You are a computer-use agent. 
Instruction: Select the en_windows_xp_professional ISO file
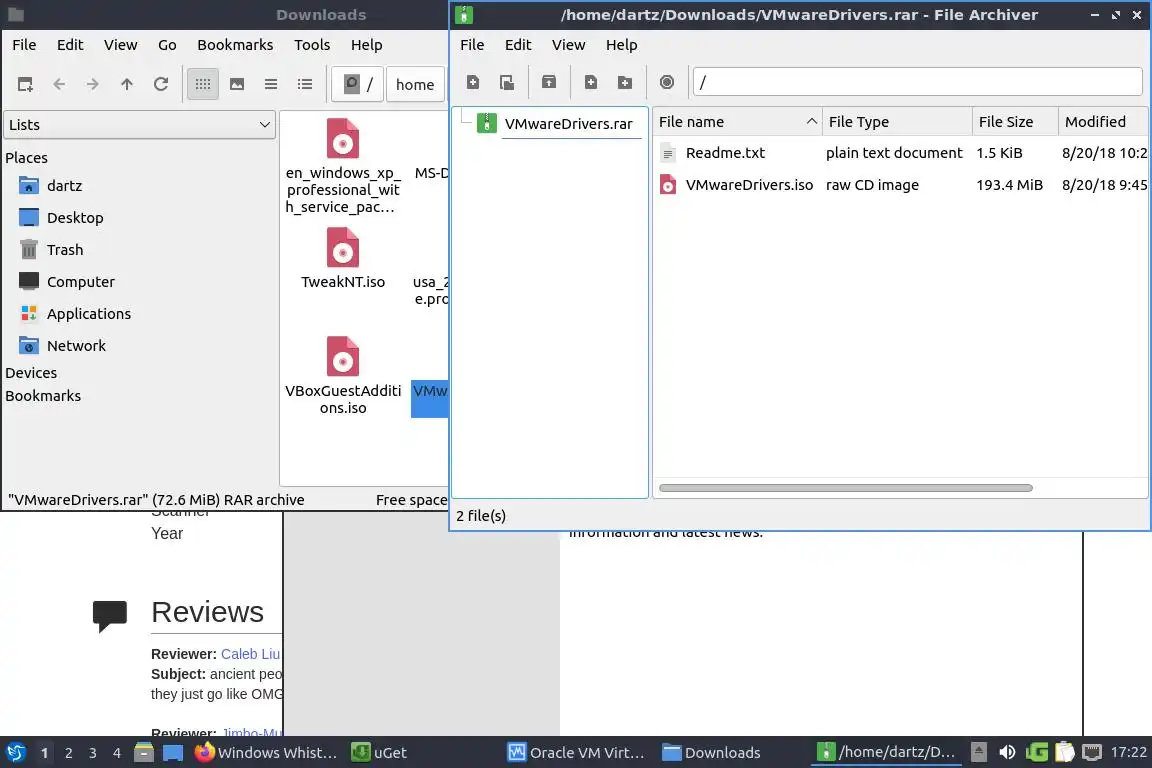342,165
